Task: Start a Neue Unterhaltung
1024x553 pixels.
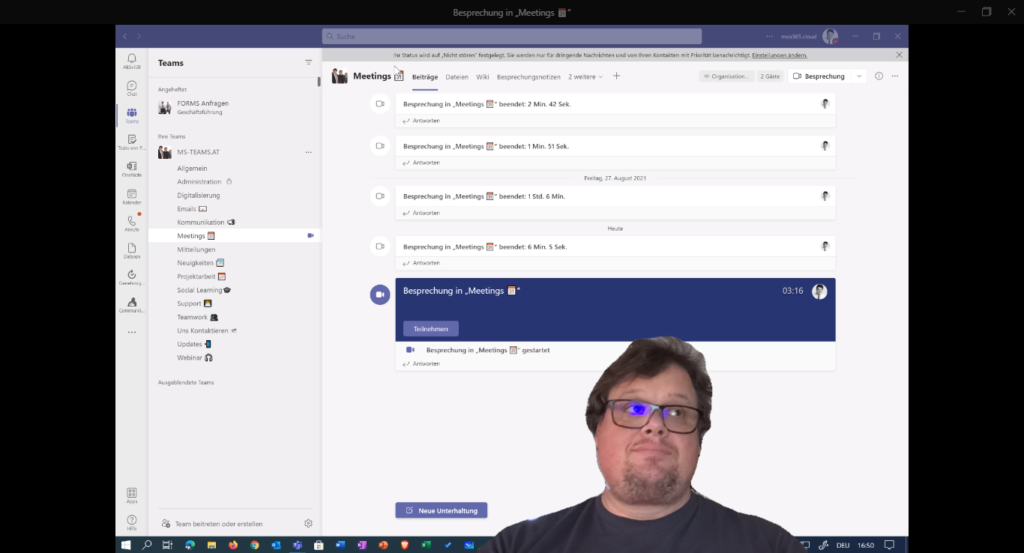Action: [x=441, y=511]
